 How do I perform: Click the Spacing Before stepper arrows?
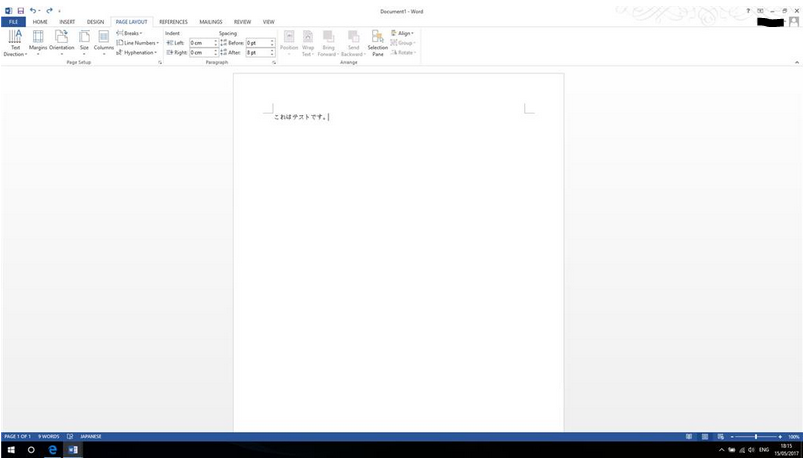tap(272, 43)
